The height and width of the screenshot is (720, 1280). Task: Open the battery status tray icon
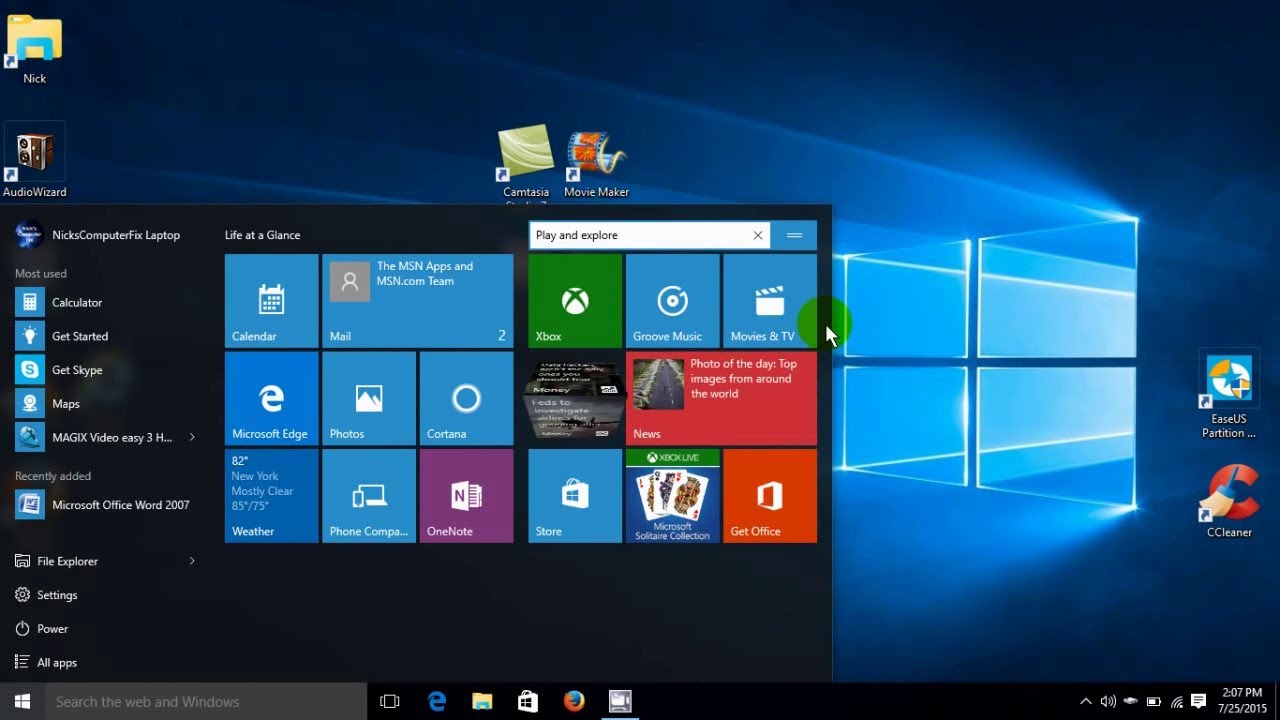pyautogui.click(x=1154, y=701)
